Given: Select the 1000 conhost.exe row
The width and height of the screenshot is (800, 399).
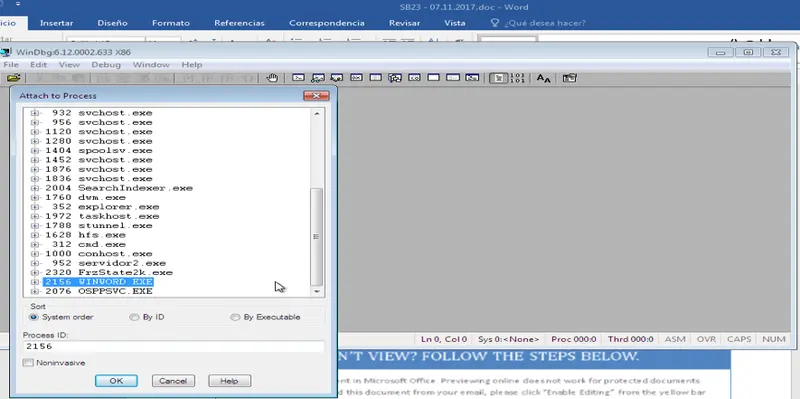Looking at the screenshot, I should pyautogui.click(x=98, y=254).
